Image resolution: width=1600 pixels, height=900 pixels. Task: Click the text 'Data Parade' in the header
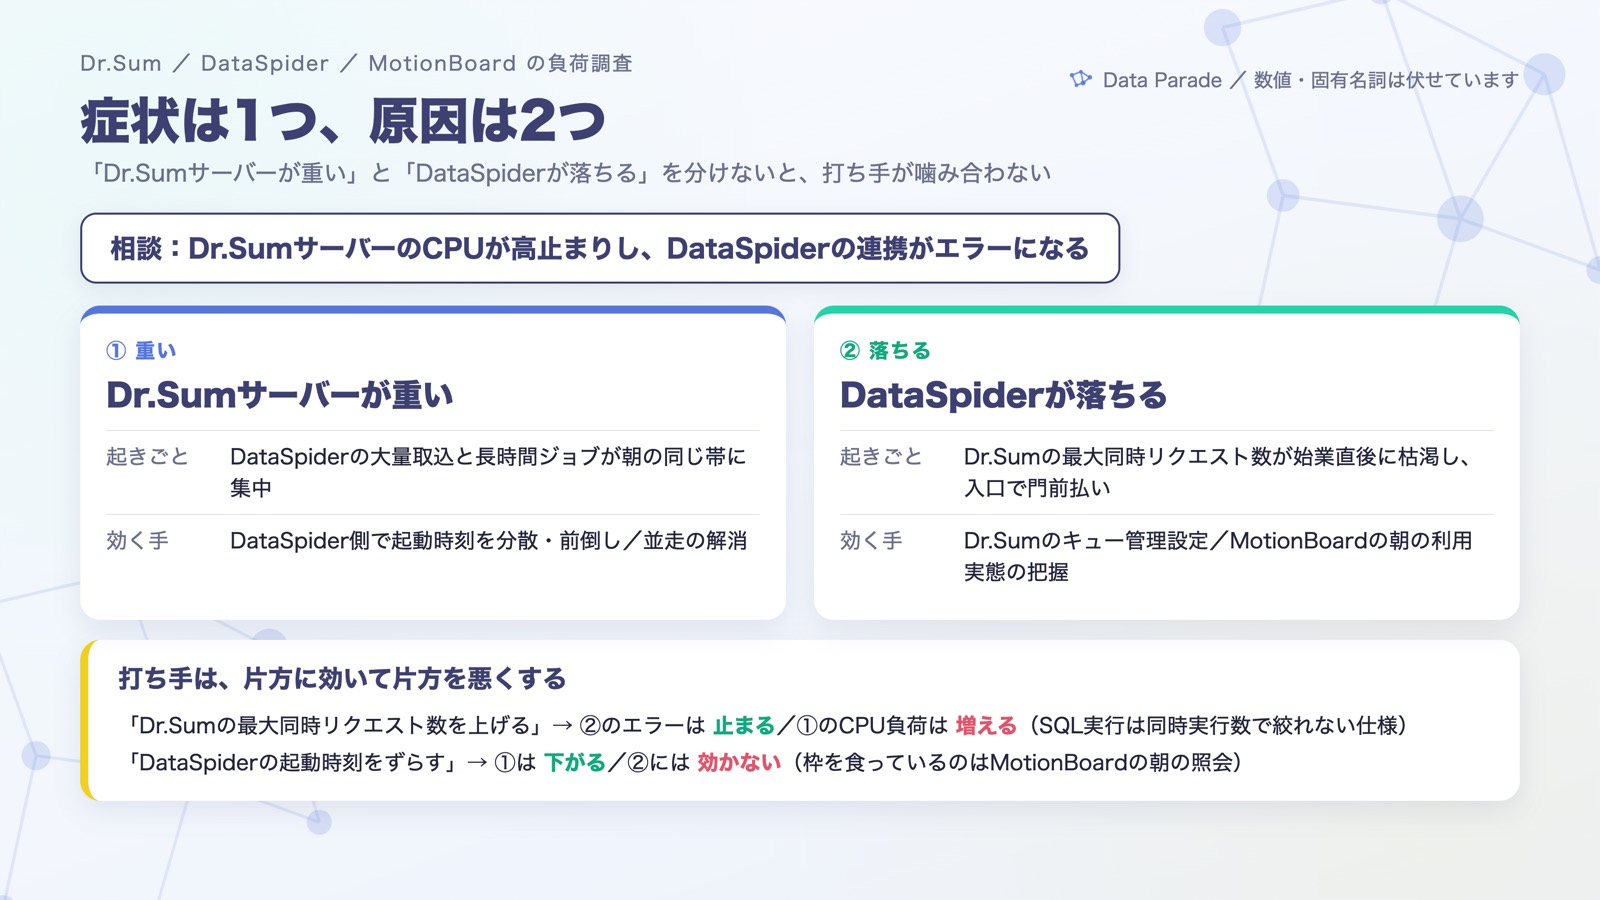click(x=1162, y=80)
